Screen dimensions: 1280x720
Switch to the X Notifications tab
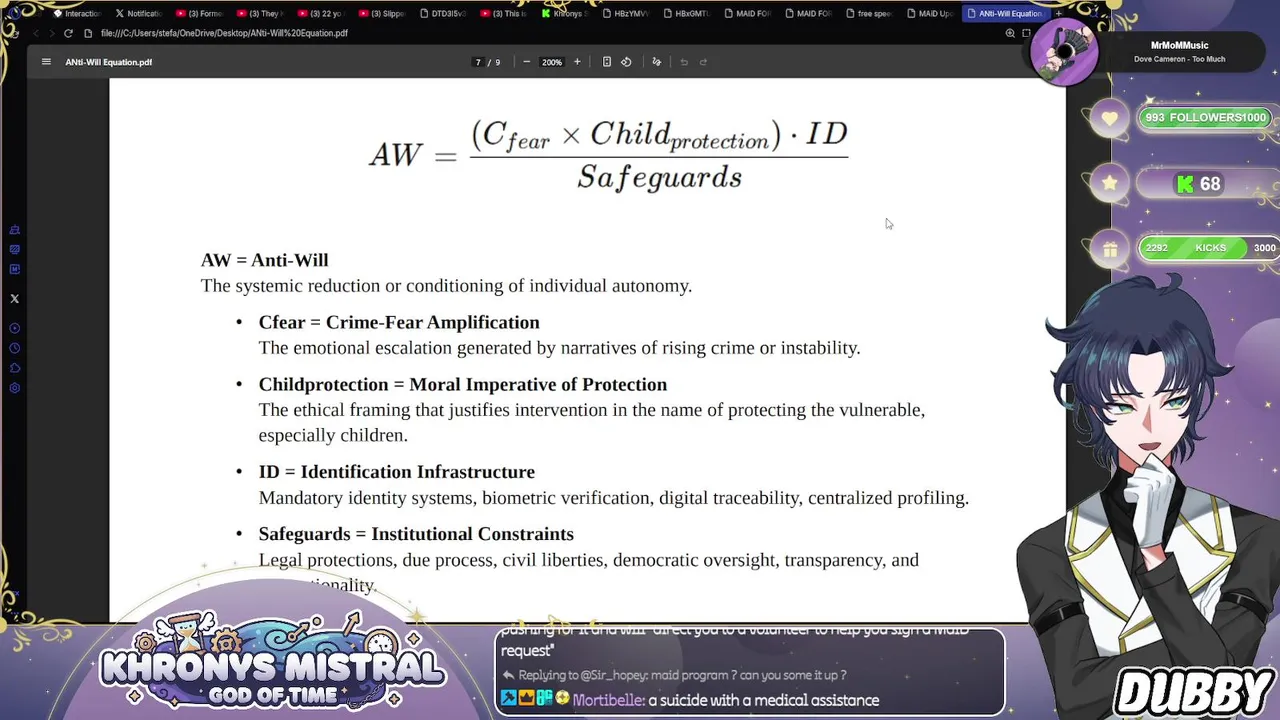coord(138,14)
